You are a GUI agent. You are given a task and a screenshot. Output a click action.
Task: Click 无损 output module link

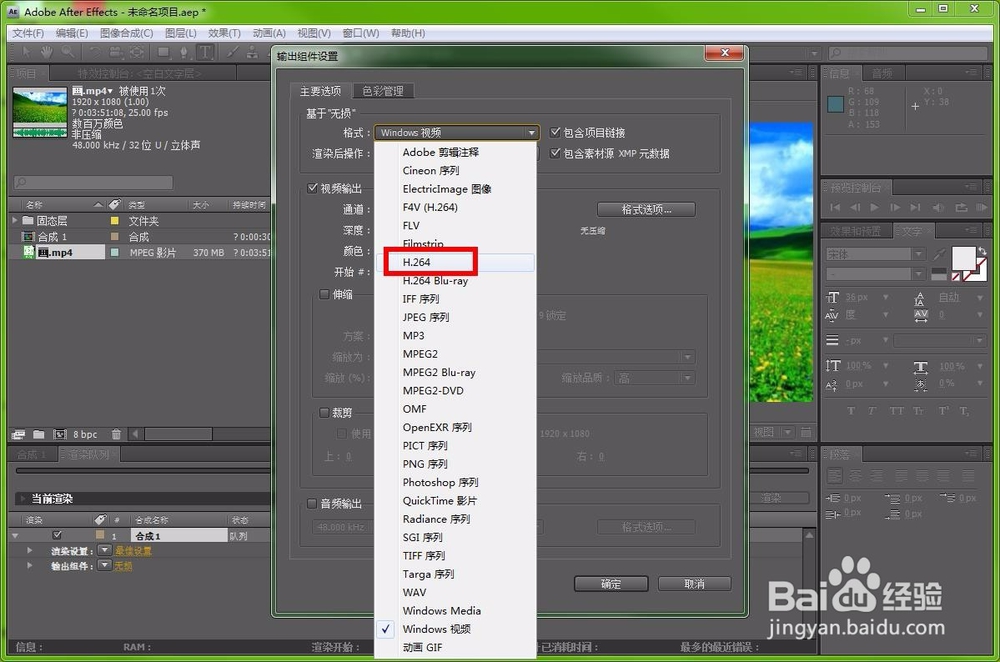(123, 566)
